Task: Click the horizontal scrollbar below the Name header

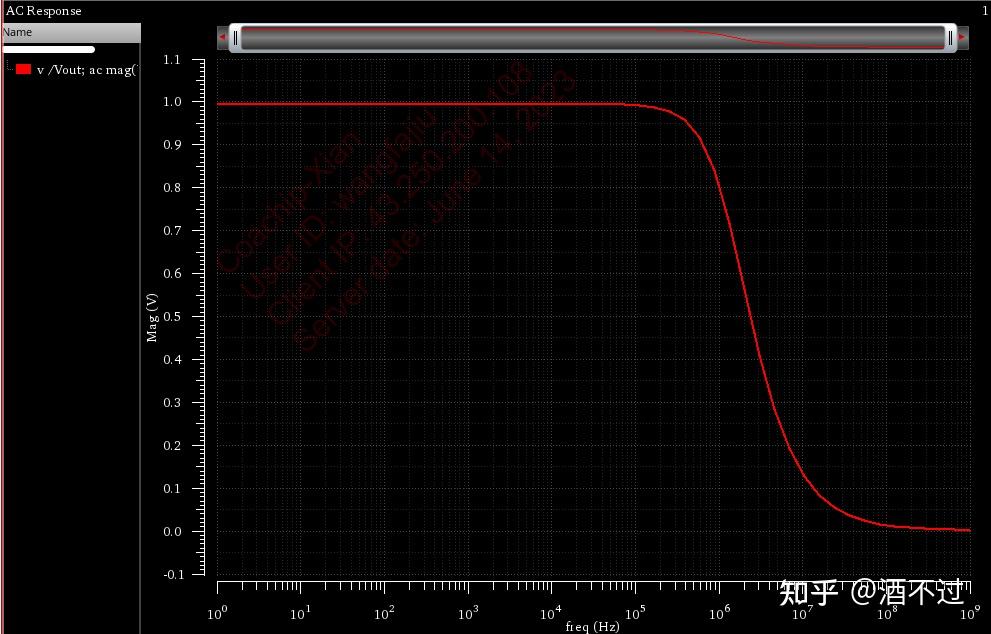Action: (x=48, y=48)
